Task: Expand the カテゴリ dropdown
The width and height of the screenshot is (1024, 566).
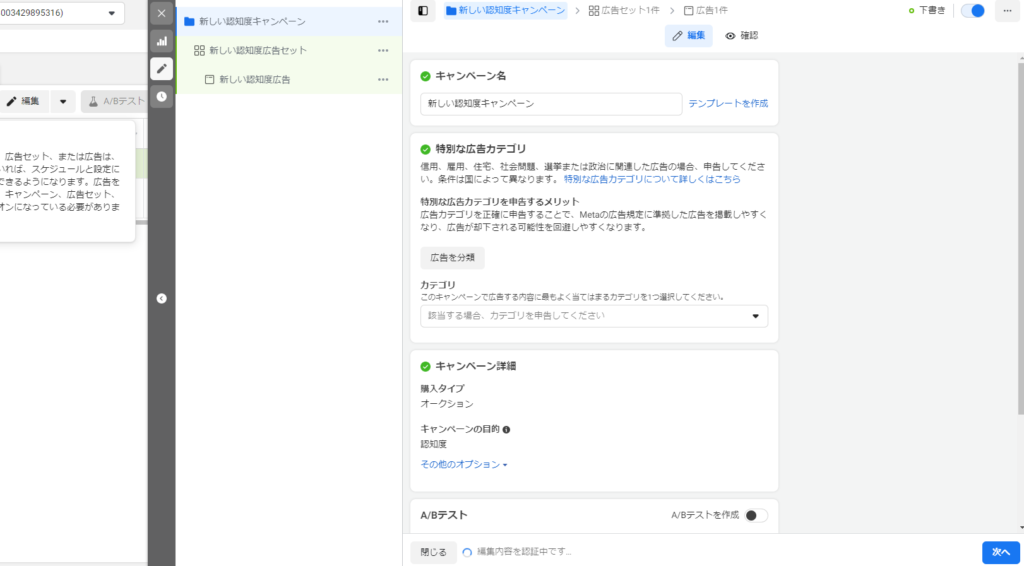Action: (594, 316)
